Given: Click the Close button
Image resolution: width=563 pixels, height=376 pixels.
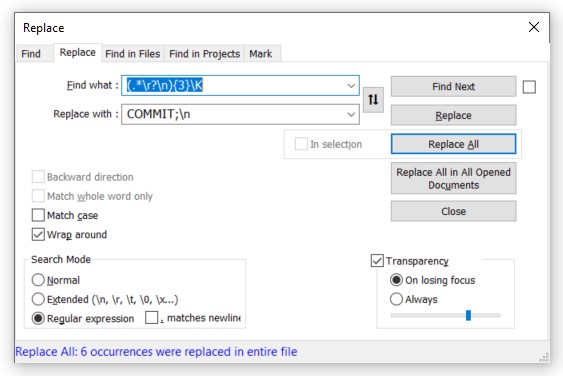Looking at the screenshot, I should pos(453,211).
